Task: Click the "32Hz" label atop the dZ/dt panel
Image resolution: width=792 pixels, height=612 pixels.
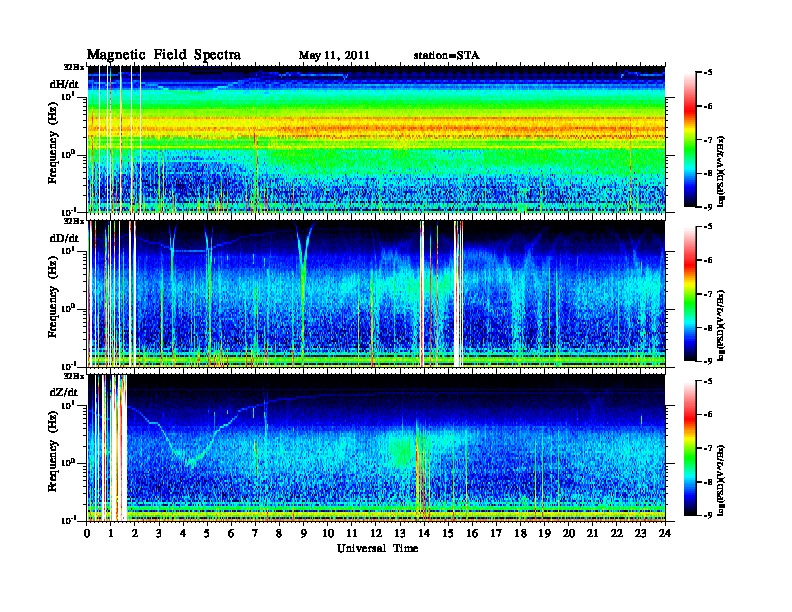Action: pos(74,376)
